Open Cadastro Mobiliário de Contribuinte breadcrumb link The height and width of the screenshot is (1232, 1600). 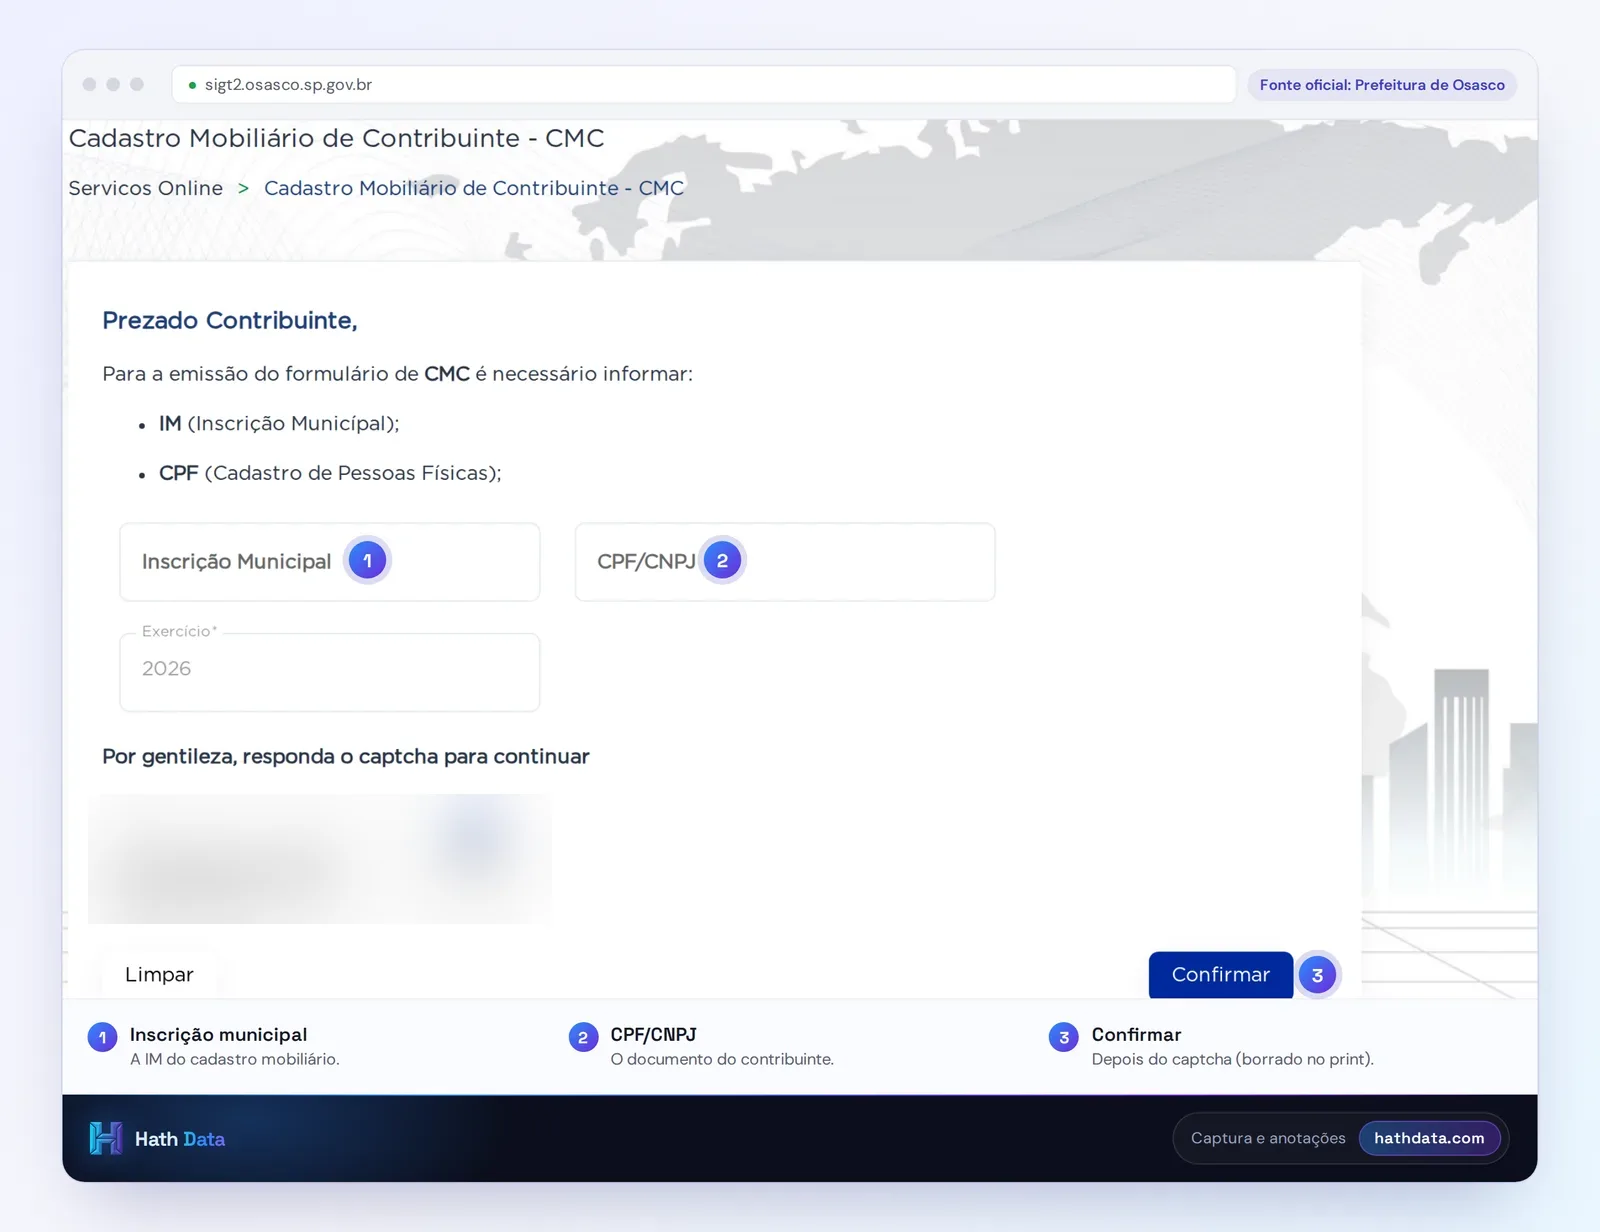click(474, 188)
